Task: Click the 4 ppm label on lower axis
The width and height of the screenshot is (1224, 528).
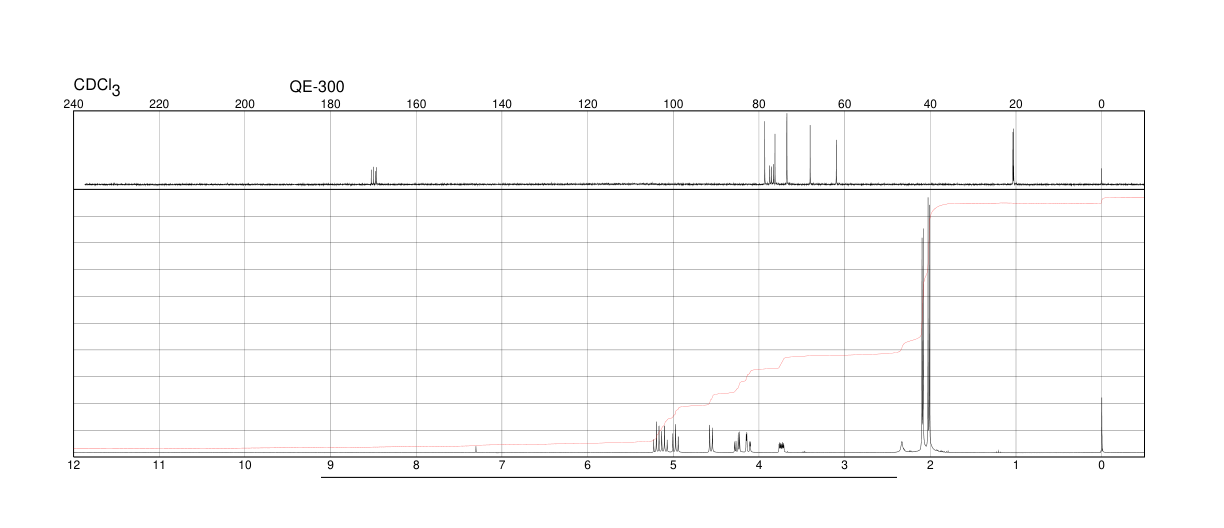Action: 759,465
